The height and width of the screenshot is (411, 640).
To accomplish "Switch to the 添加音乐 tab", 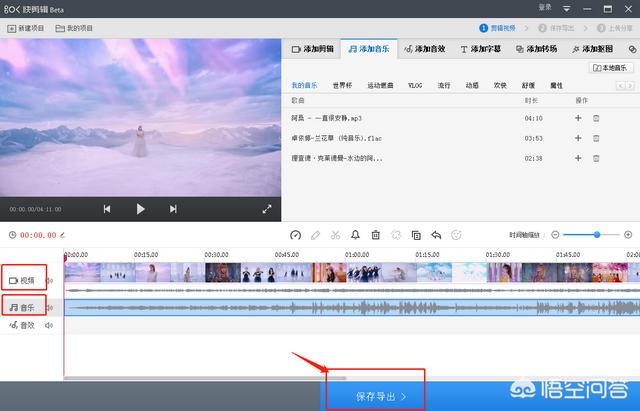I will coord(369,49).
